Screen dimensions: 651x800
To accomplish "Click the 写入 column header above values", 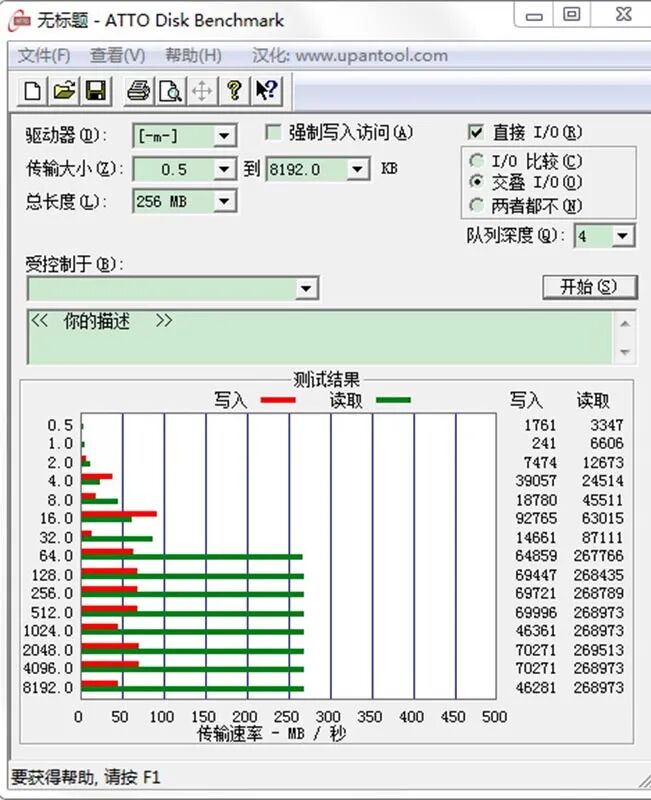I will [x=526, y=401].
